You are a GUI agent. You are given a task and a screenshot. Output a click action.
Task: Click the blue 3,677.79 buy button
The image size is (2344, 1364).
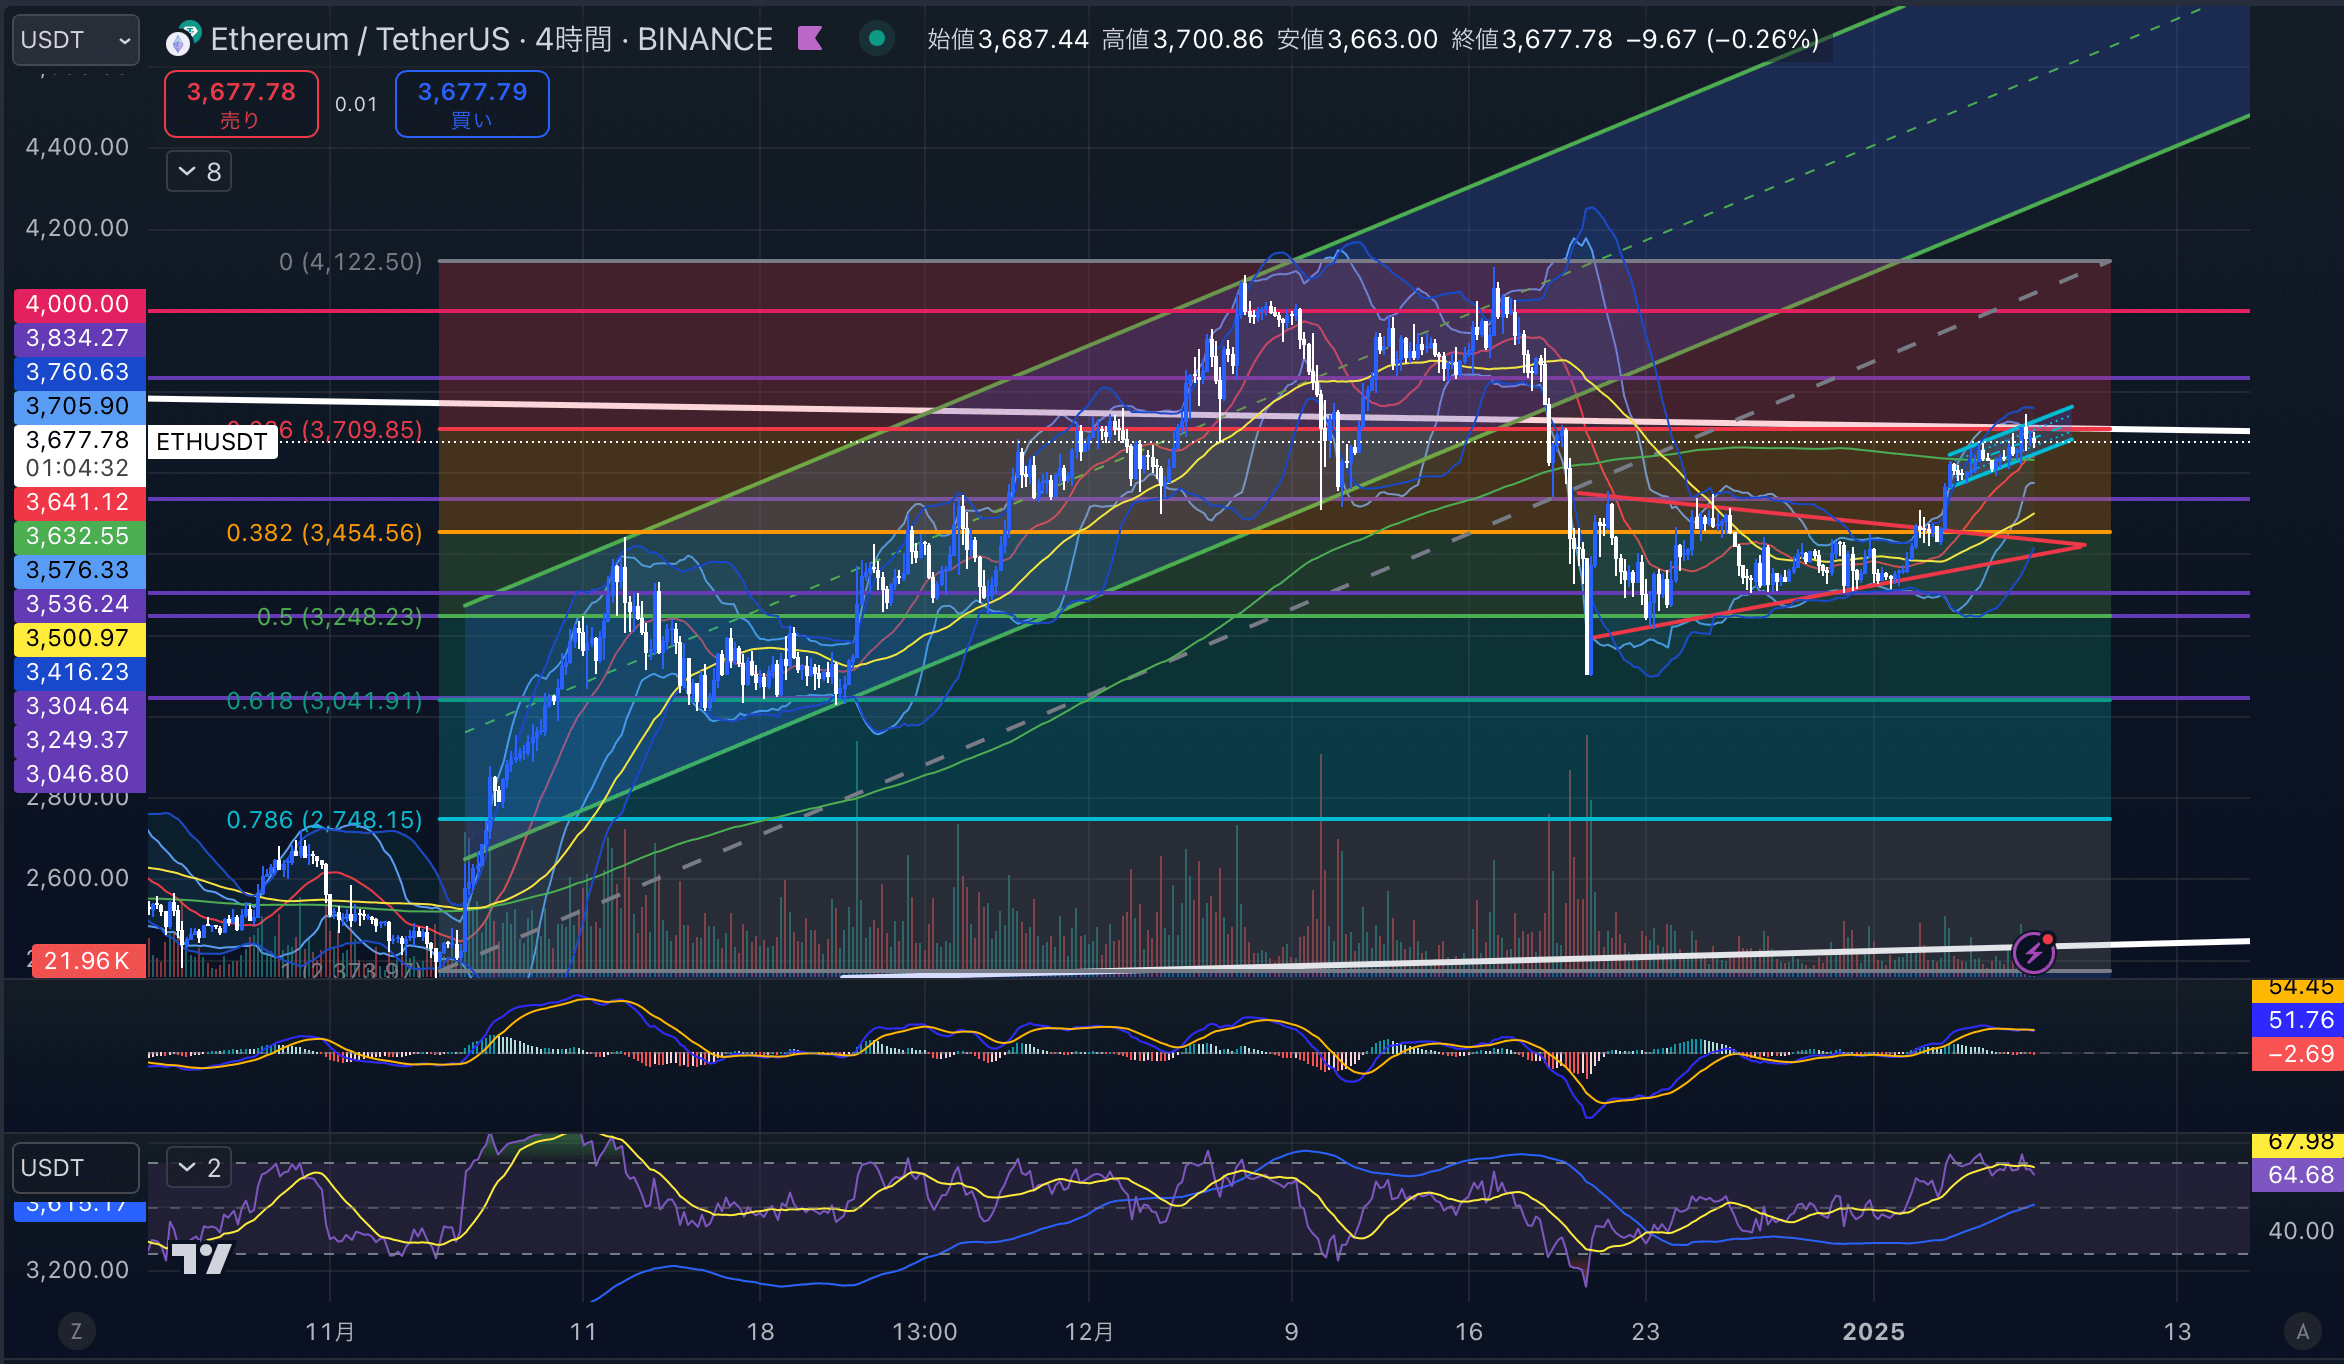[472, 104]
